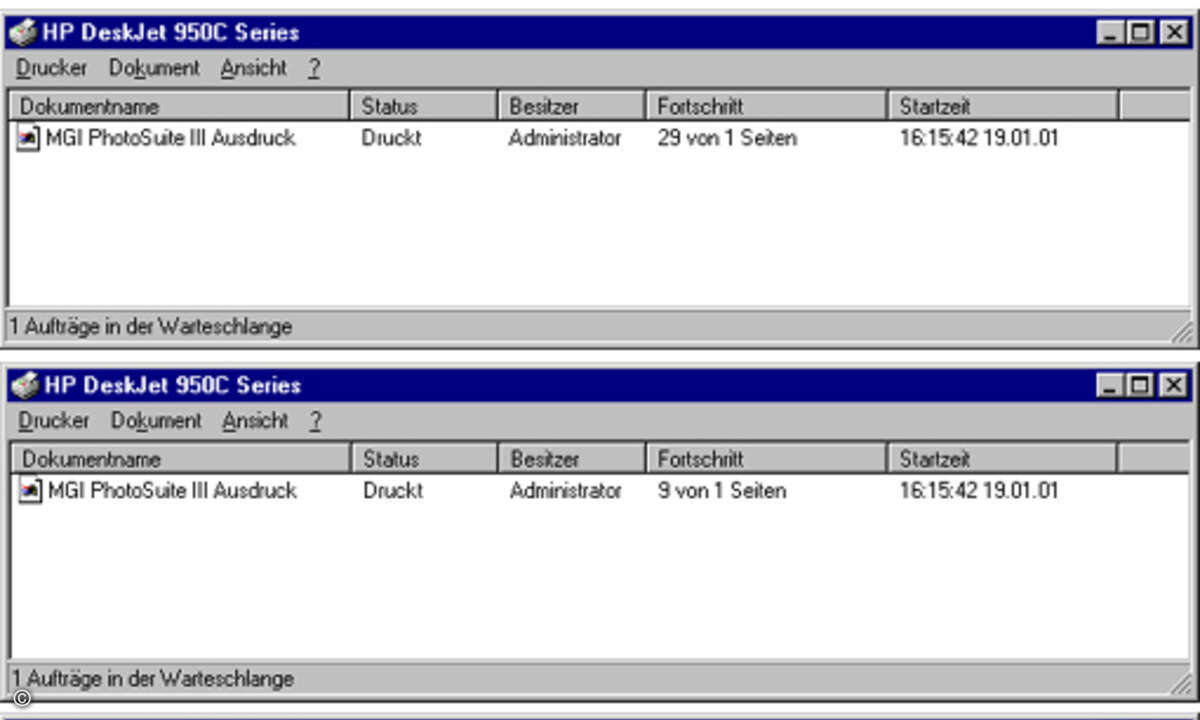This screenshot has height=720, width=1200.
Task: Open the Ansicht menu in the lower window
Action: click(256, 421)
